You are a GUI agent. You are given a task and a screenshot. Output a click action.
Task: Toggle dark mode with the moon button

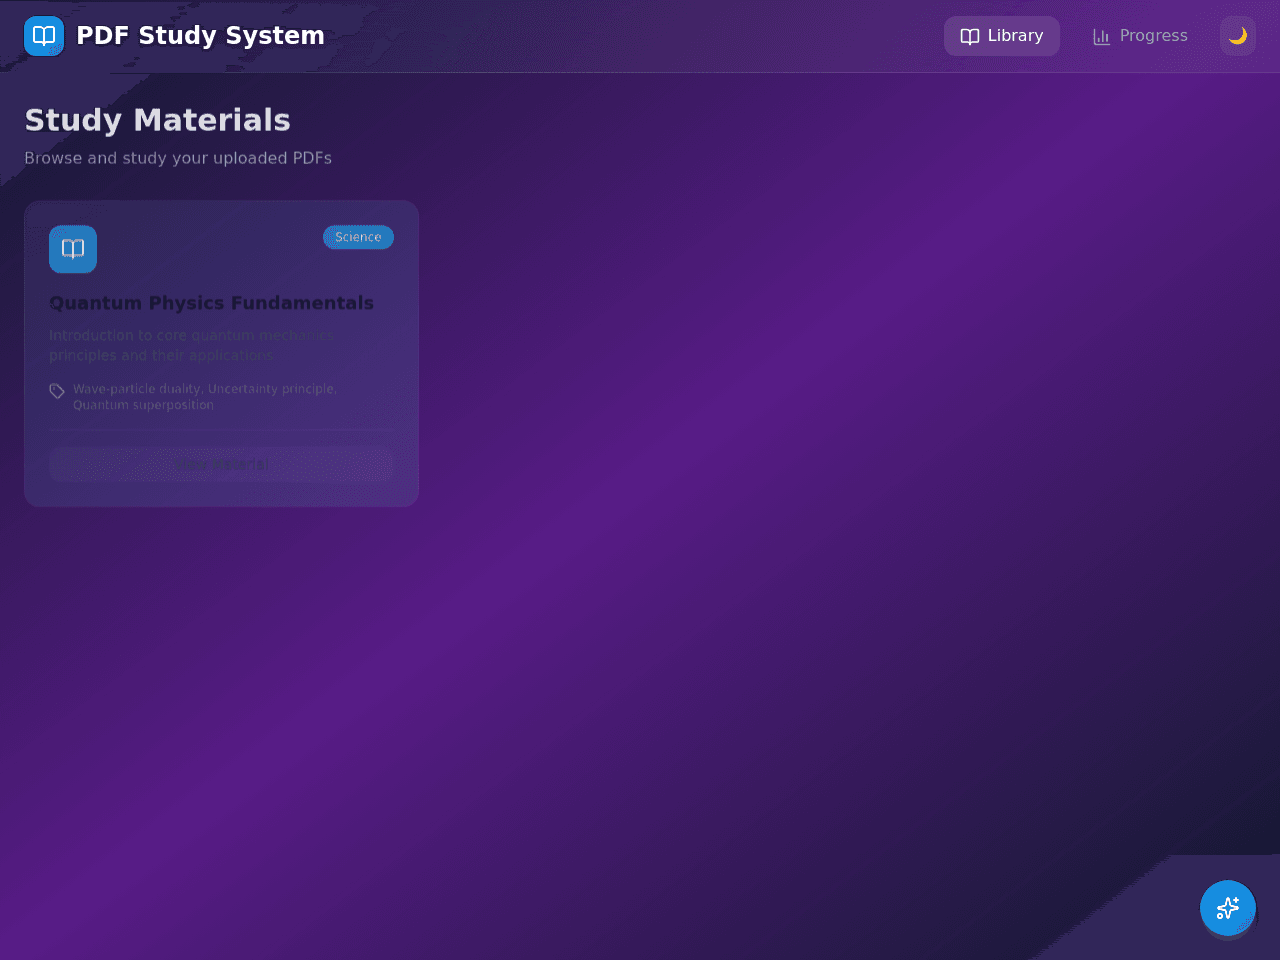pos(1238,36)
